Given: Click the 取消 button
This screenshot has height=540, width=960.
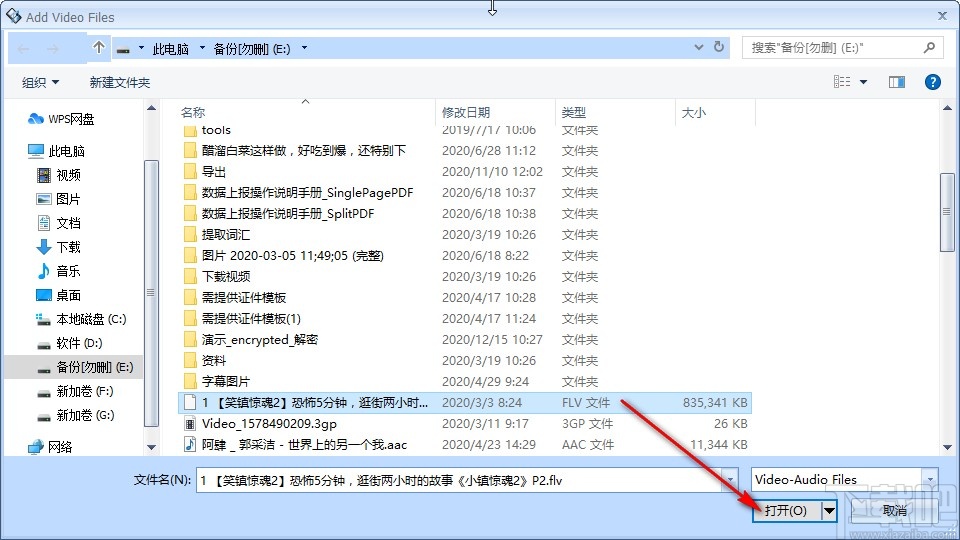Looking at the screenshot, I should point(894,510).
